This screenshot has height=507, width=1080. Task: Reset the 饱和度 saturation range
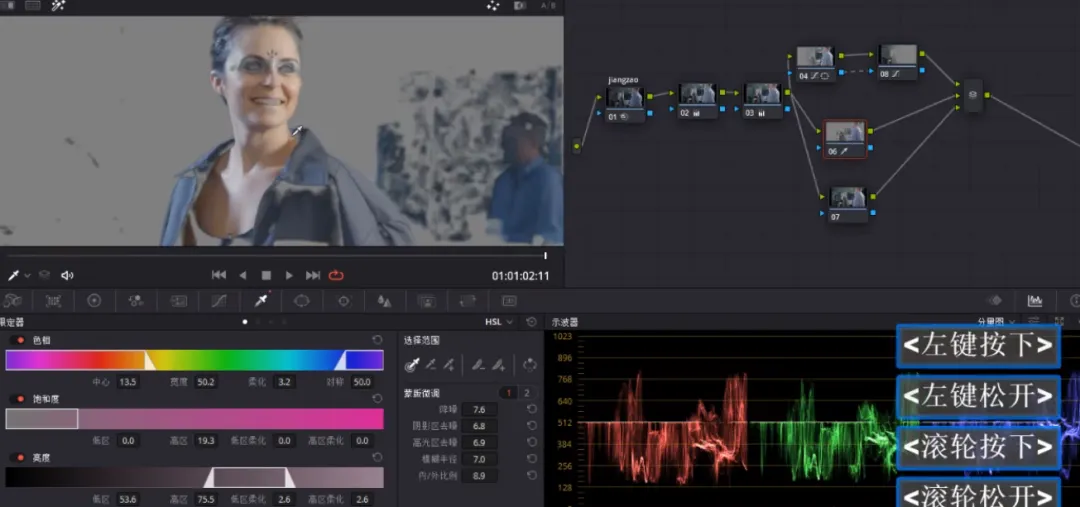click(377, 399)
